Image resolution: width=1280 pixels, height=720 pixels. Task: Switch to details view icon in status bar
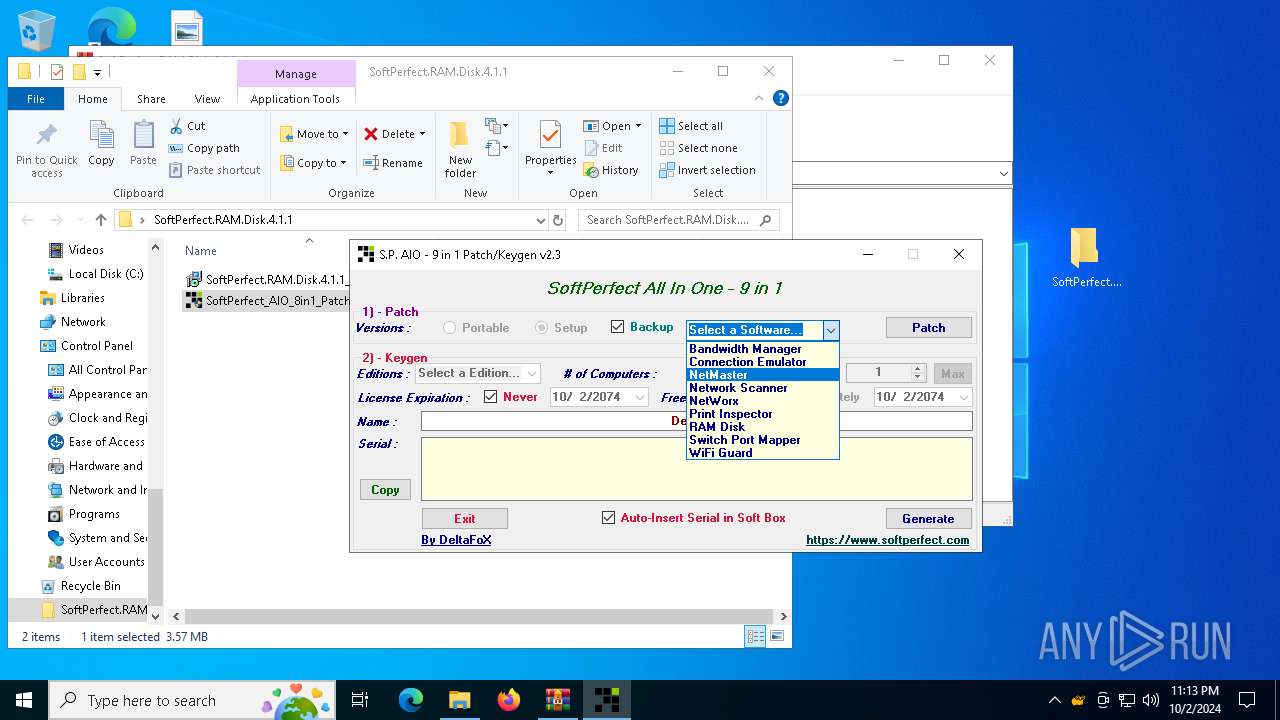[755, 636]
